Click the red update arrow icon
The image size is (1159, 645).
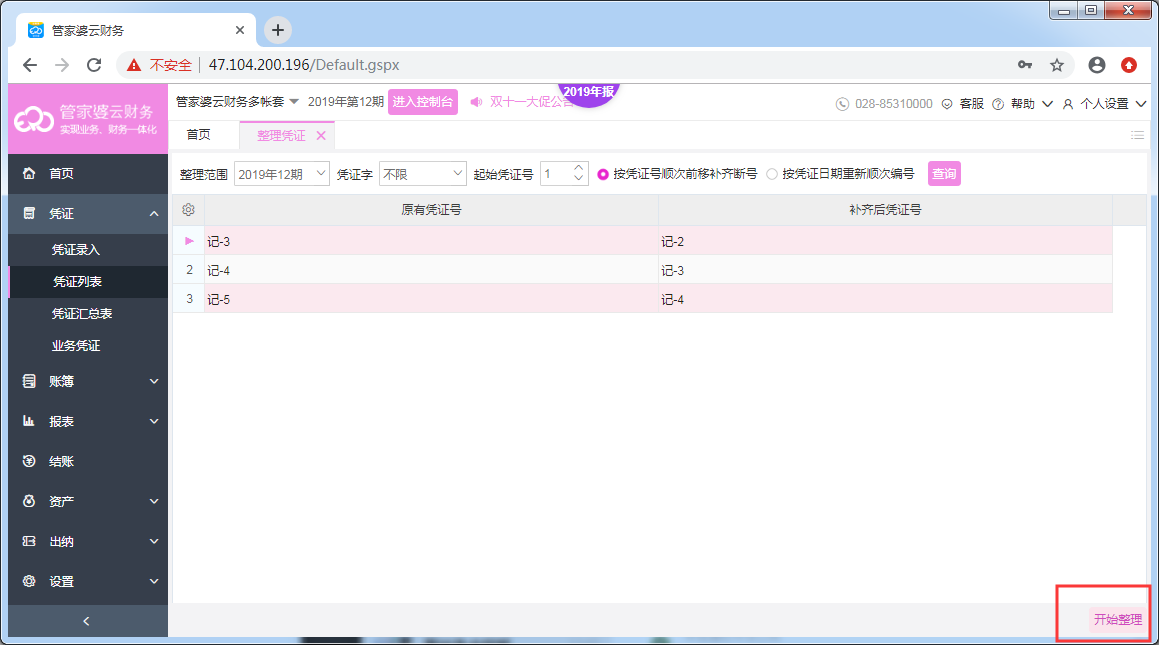click(1129, 65)
